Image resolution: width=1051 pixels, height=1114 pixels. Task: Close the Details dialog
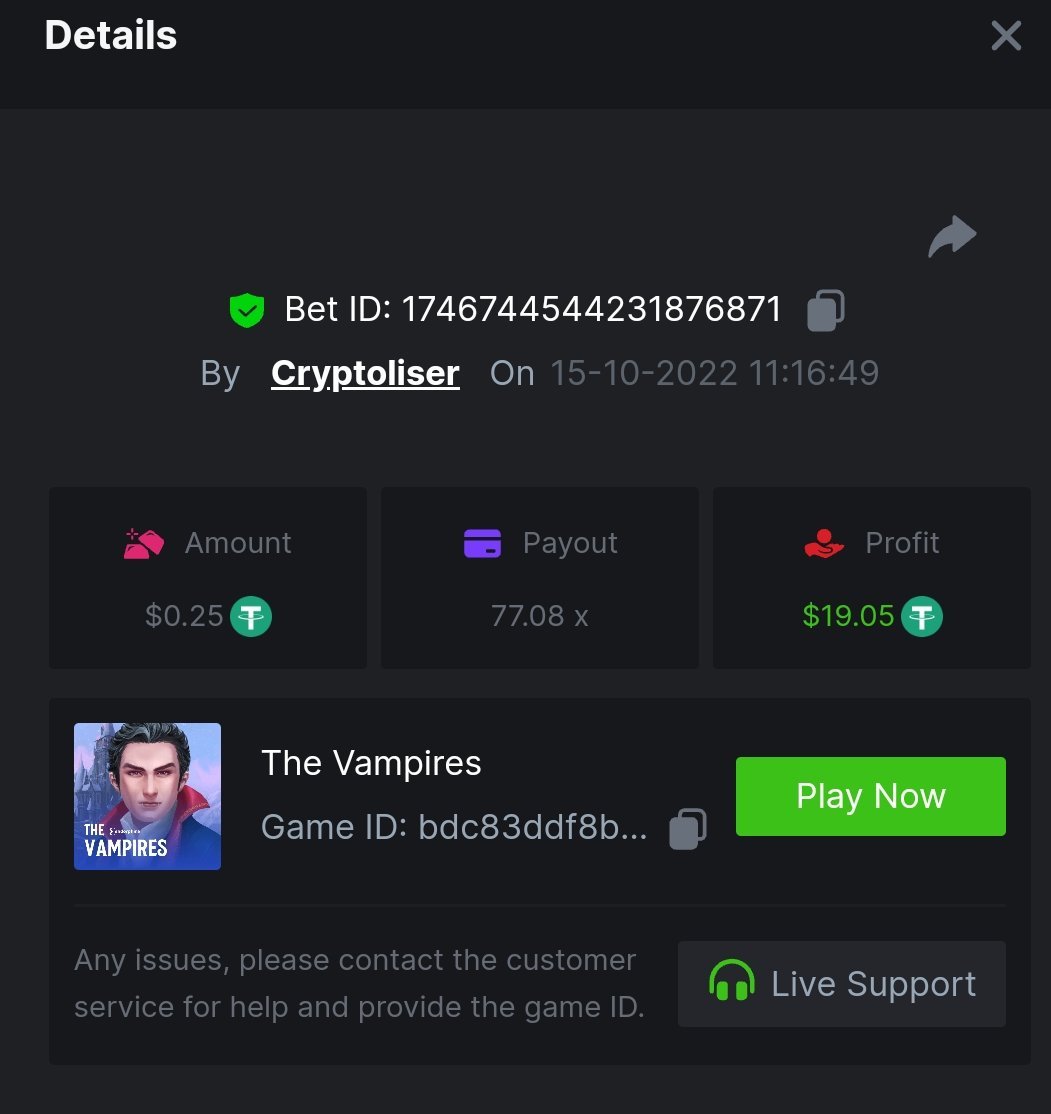point(1005,37)
